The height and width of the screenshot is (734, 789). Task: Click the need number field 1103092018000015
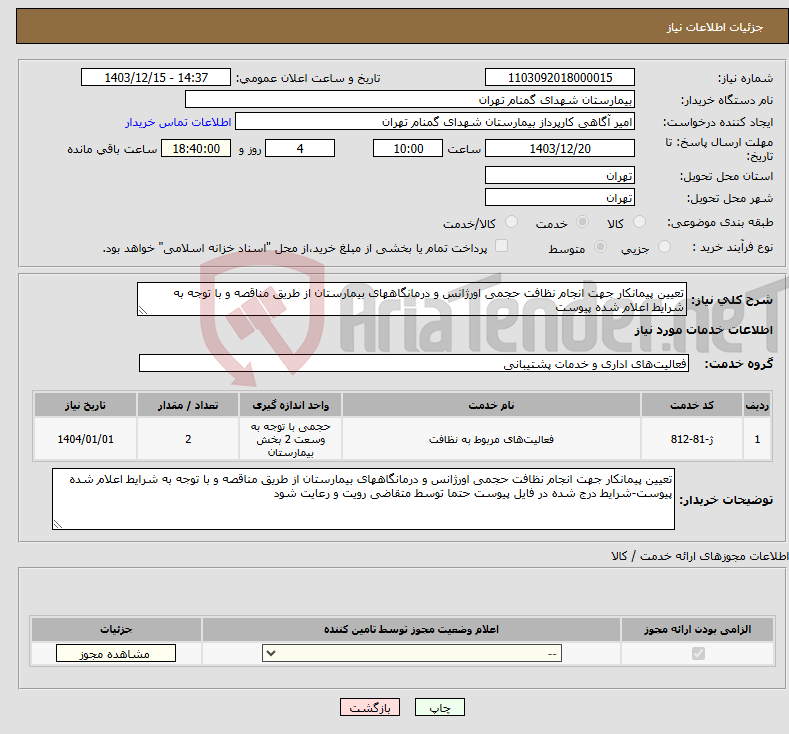[x=560, y=77]
